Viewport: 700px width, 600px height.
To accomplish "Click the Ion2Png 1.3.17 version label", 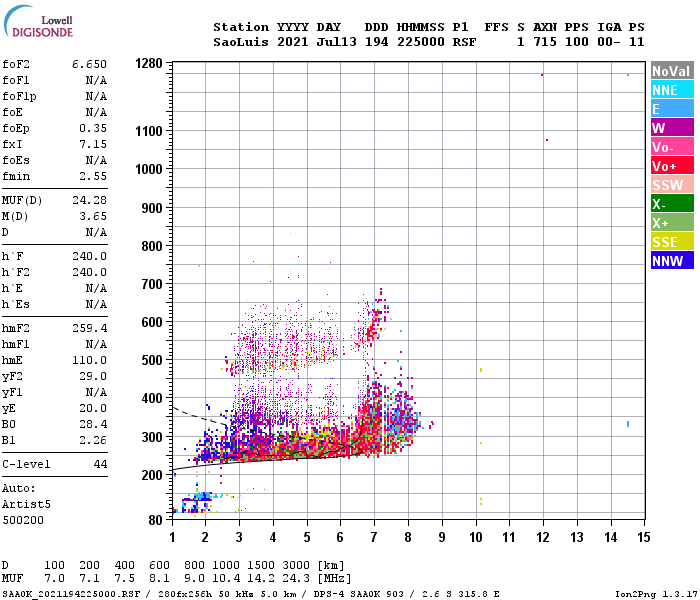I will pyautogui.click(x=656, y=594).
